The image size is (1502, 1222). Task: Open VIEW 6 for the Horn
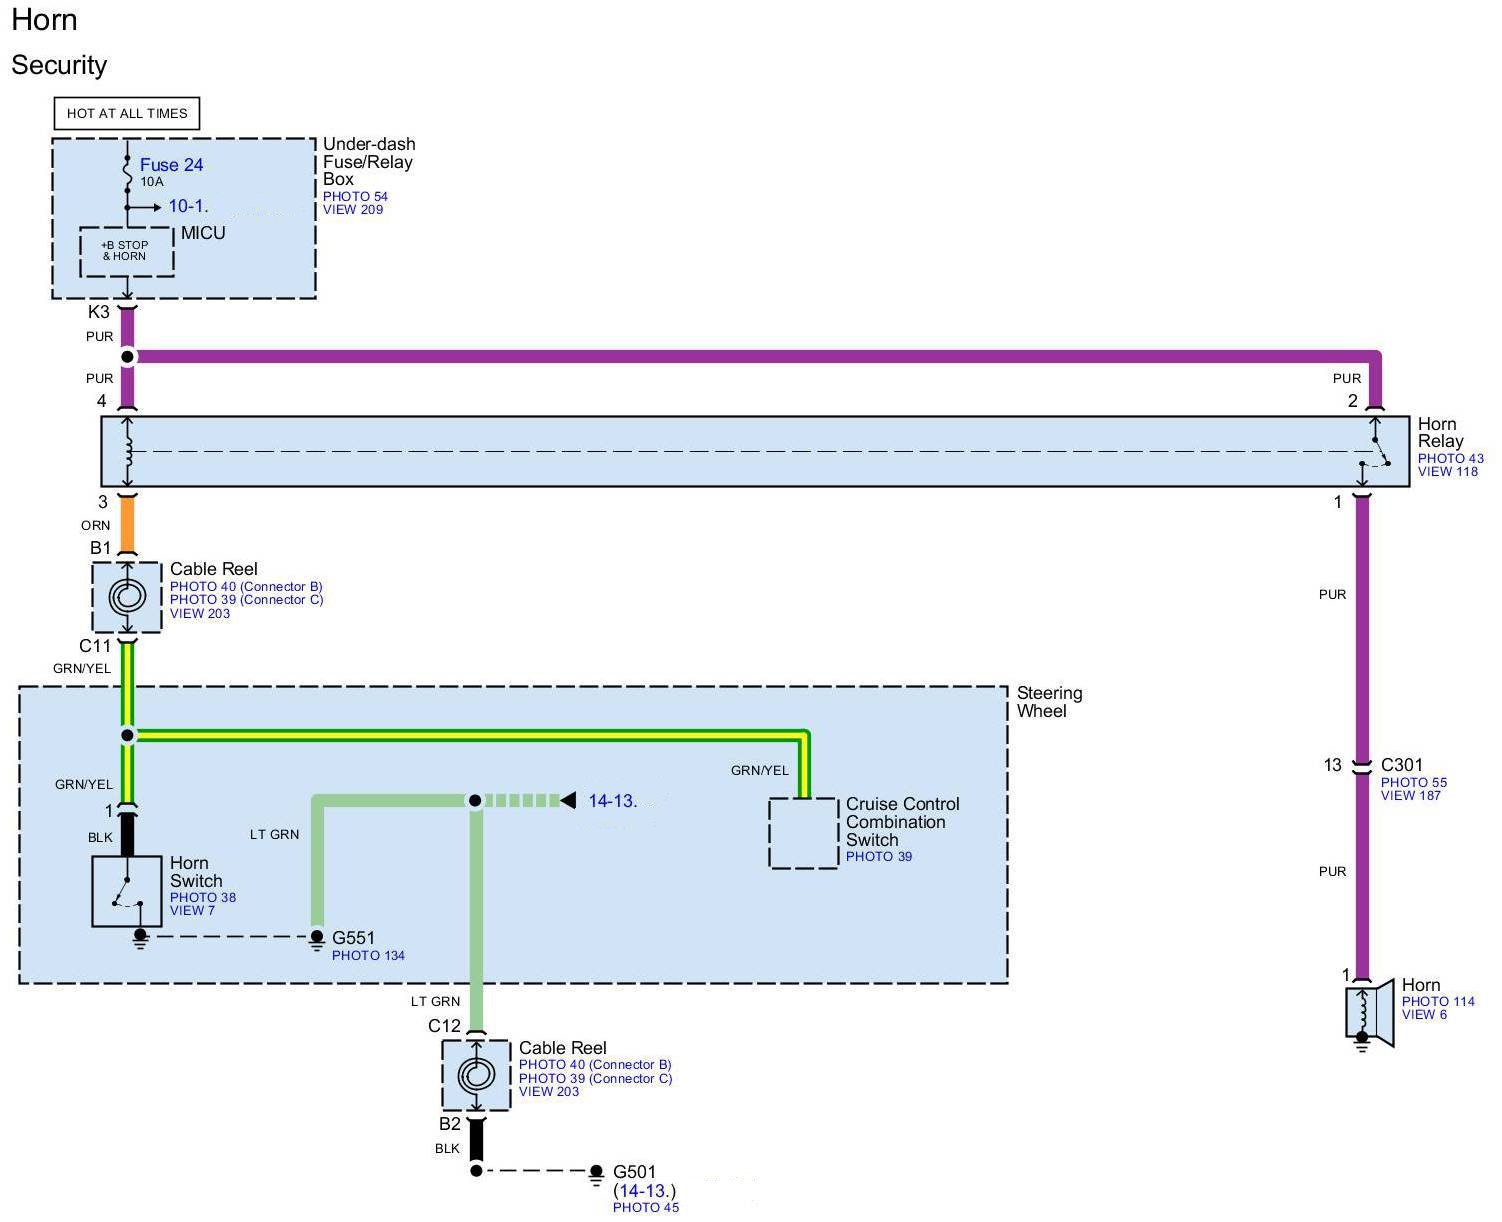1424,1014
